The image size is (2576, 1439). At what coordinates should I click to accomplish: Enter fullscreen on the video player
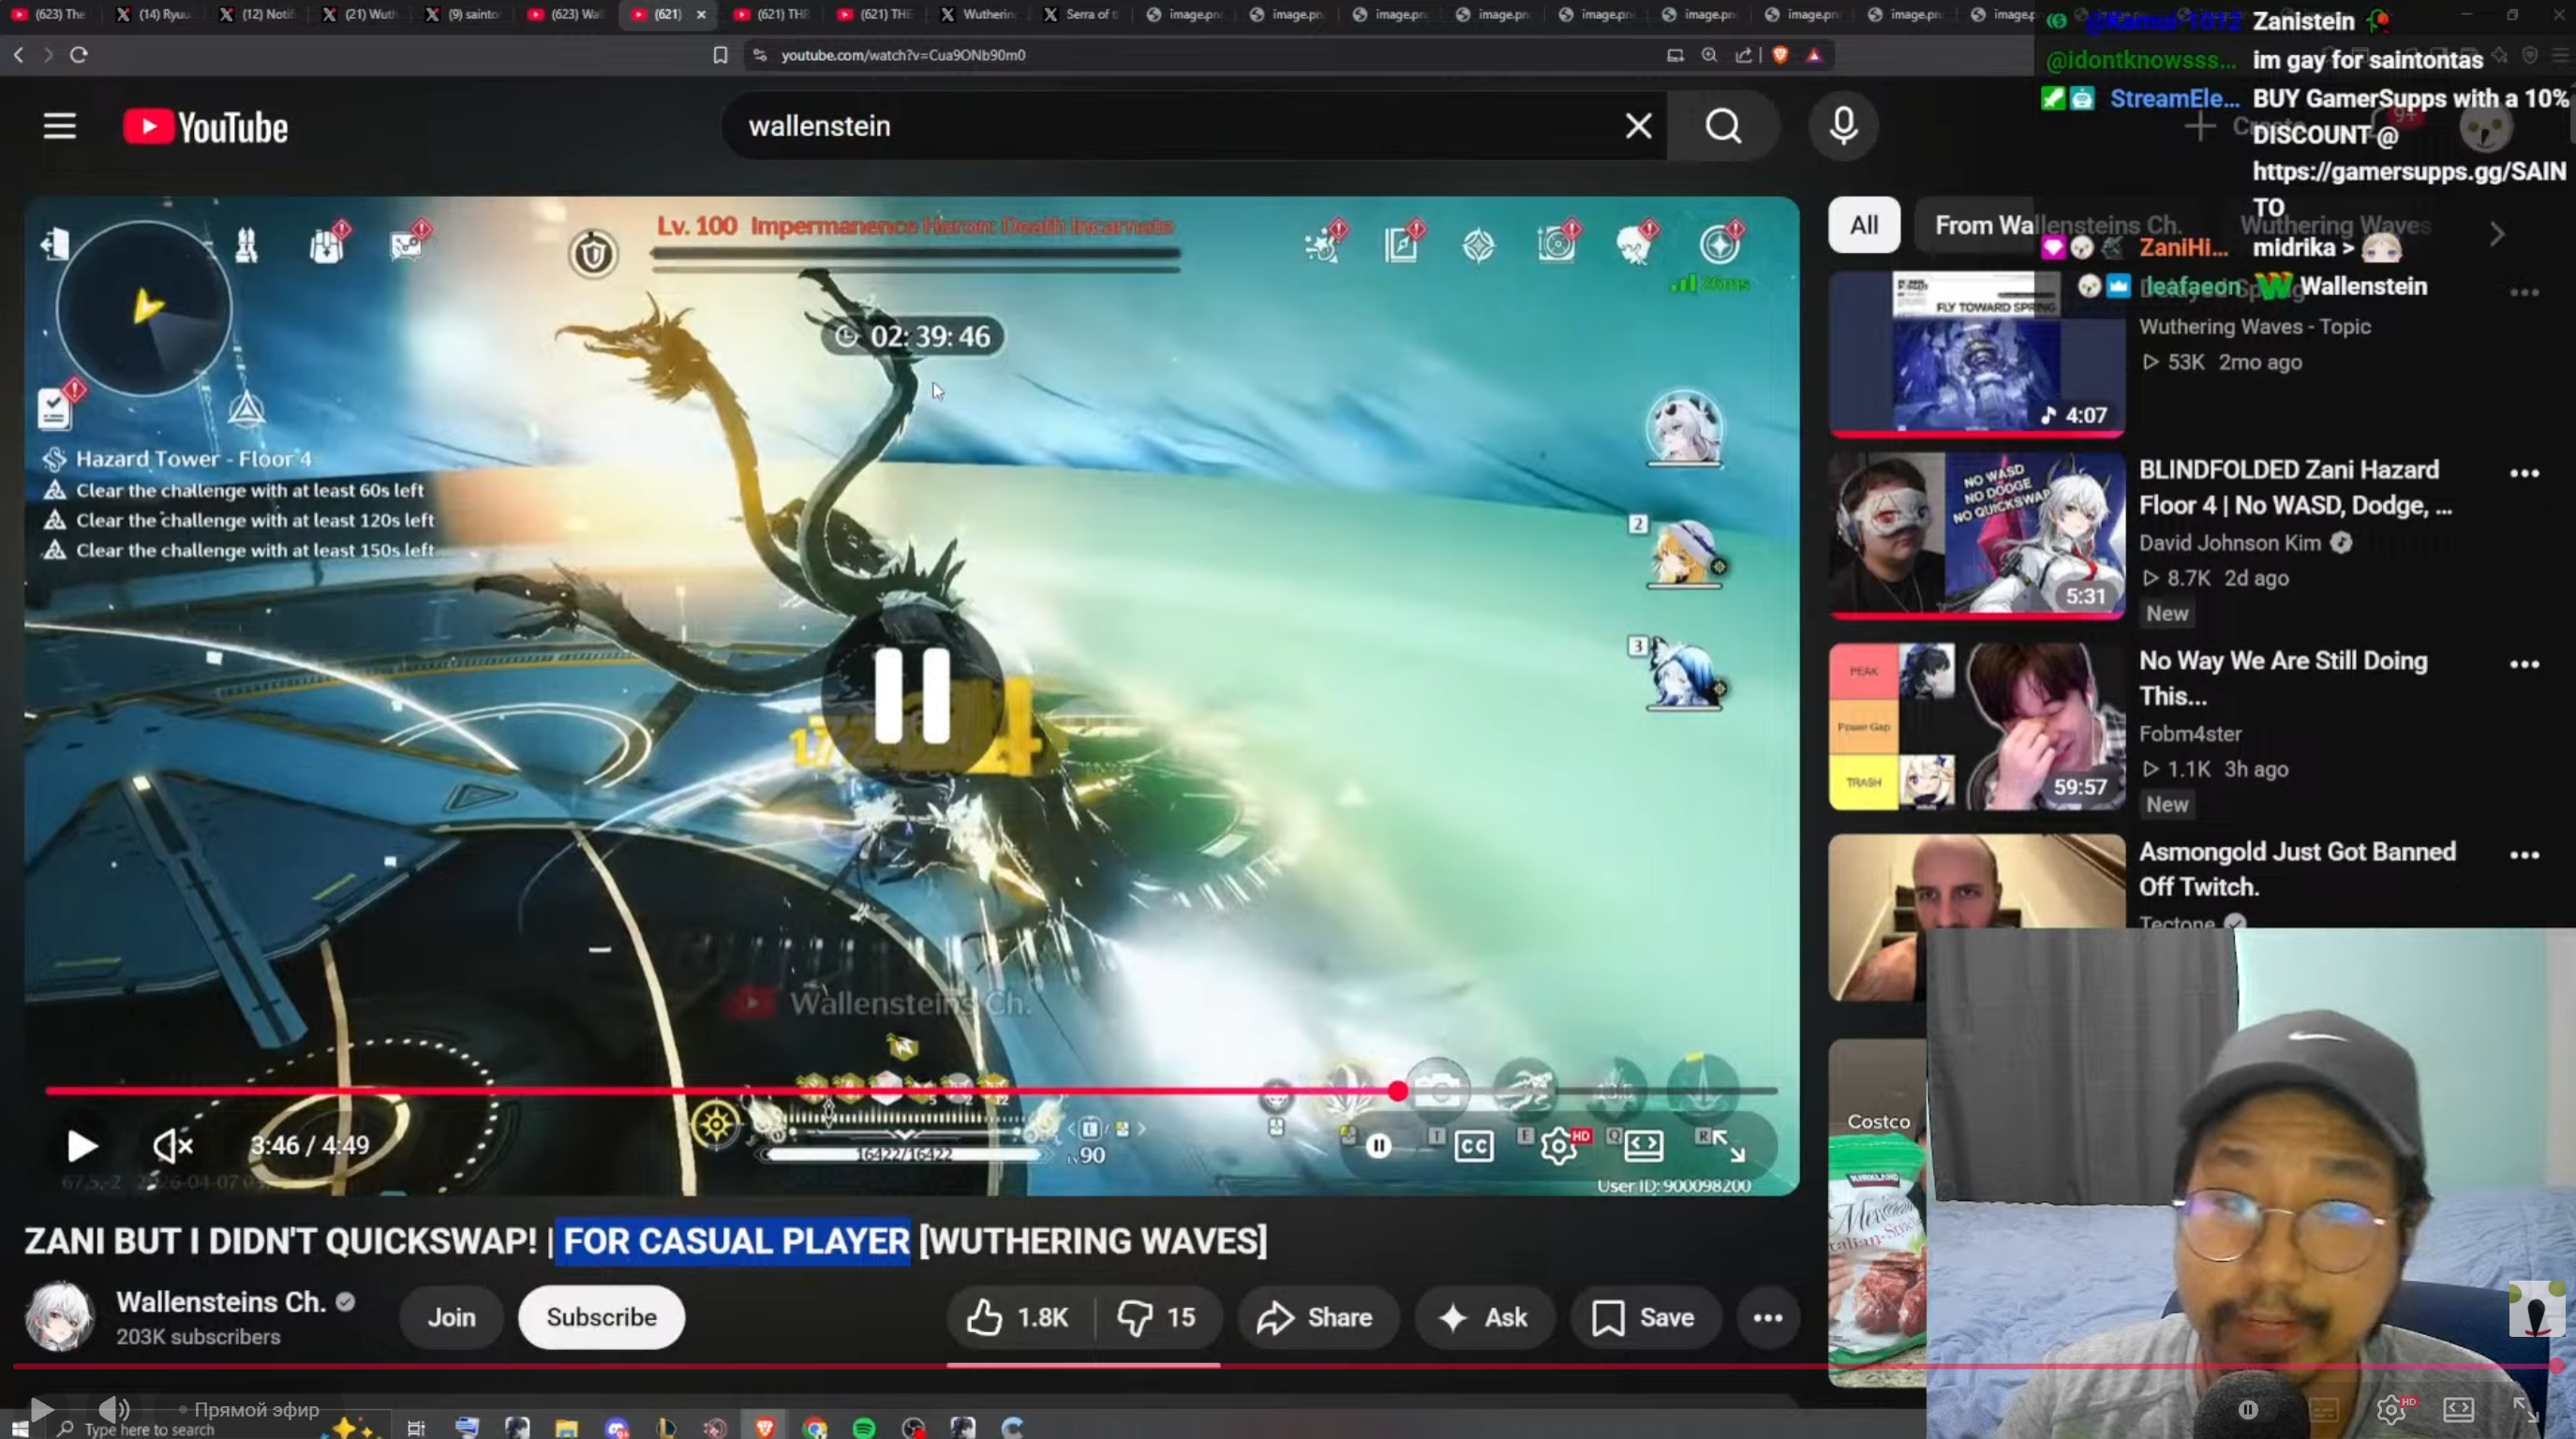coord(1730,1146)
